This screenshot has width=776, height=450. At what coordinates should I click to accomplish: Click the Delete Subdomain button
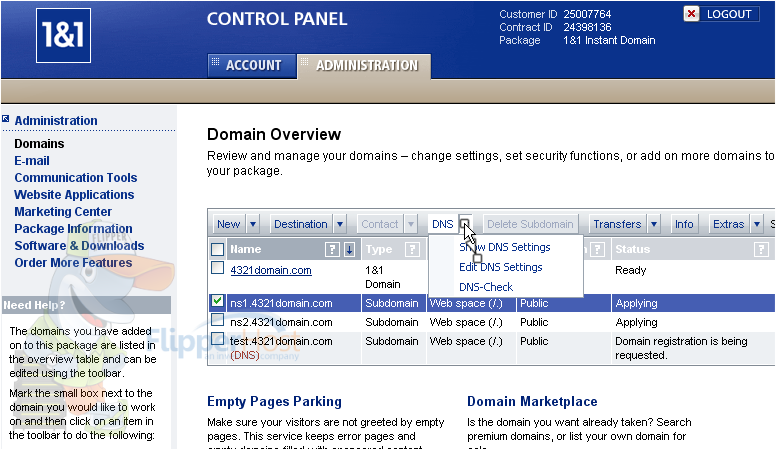coord(530,224)
